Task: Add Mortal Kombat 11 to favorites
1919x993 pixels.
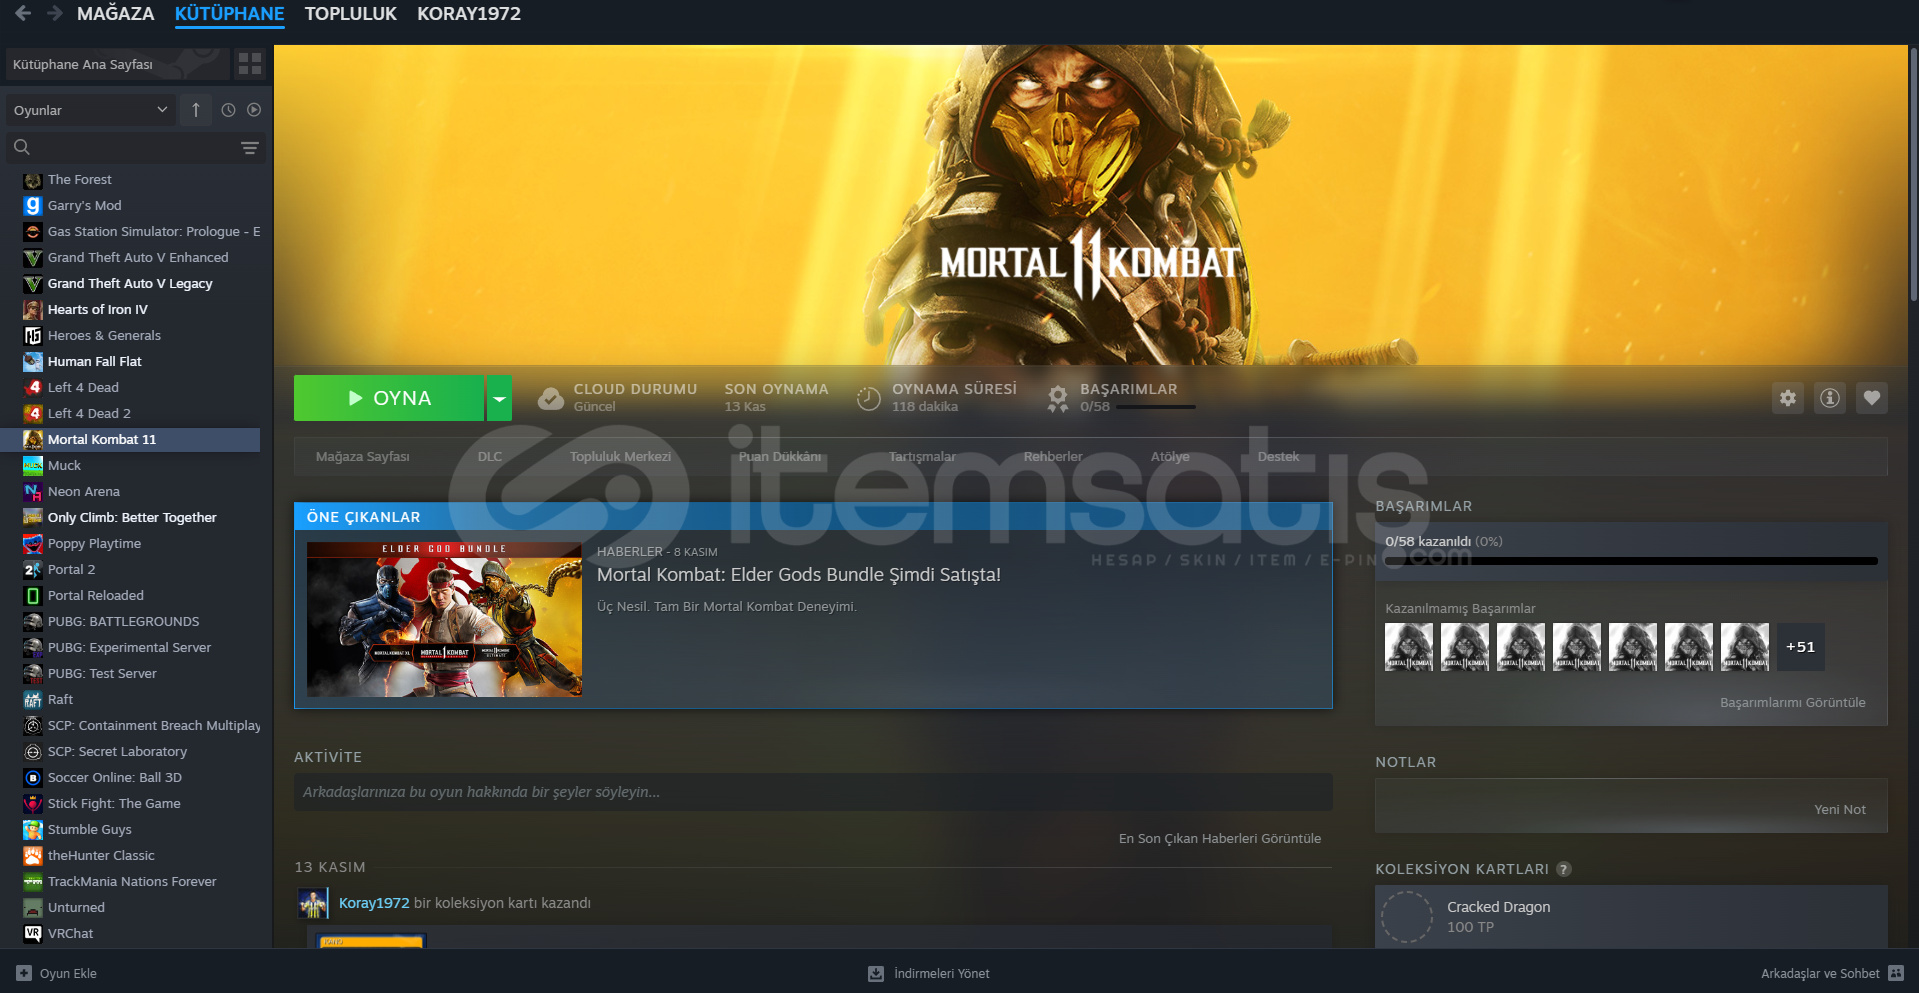Action: [x=1872, y=398]
